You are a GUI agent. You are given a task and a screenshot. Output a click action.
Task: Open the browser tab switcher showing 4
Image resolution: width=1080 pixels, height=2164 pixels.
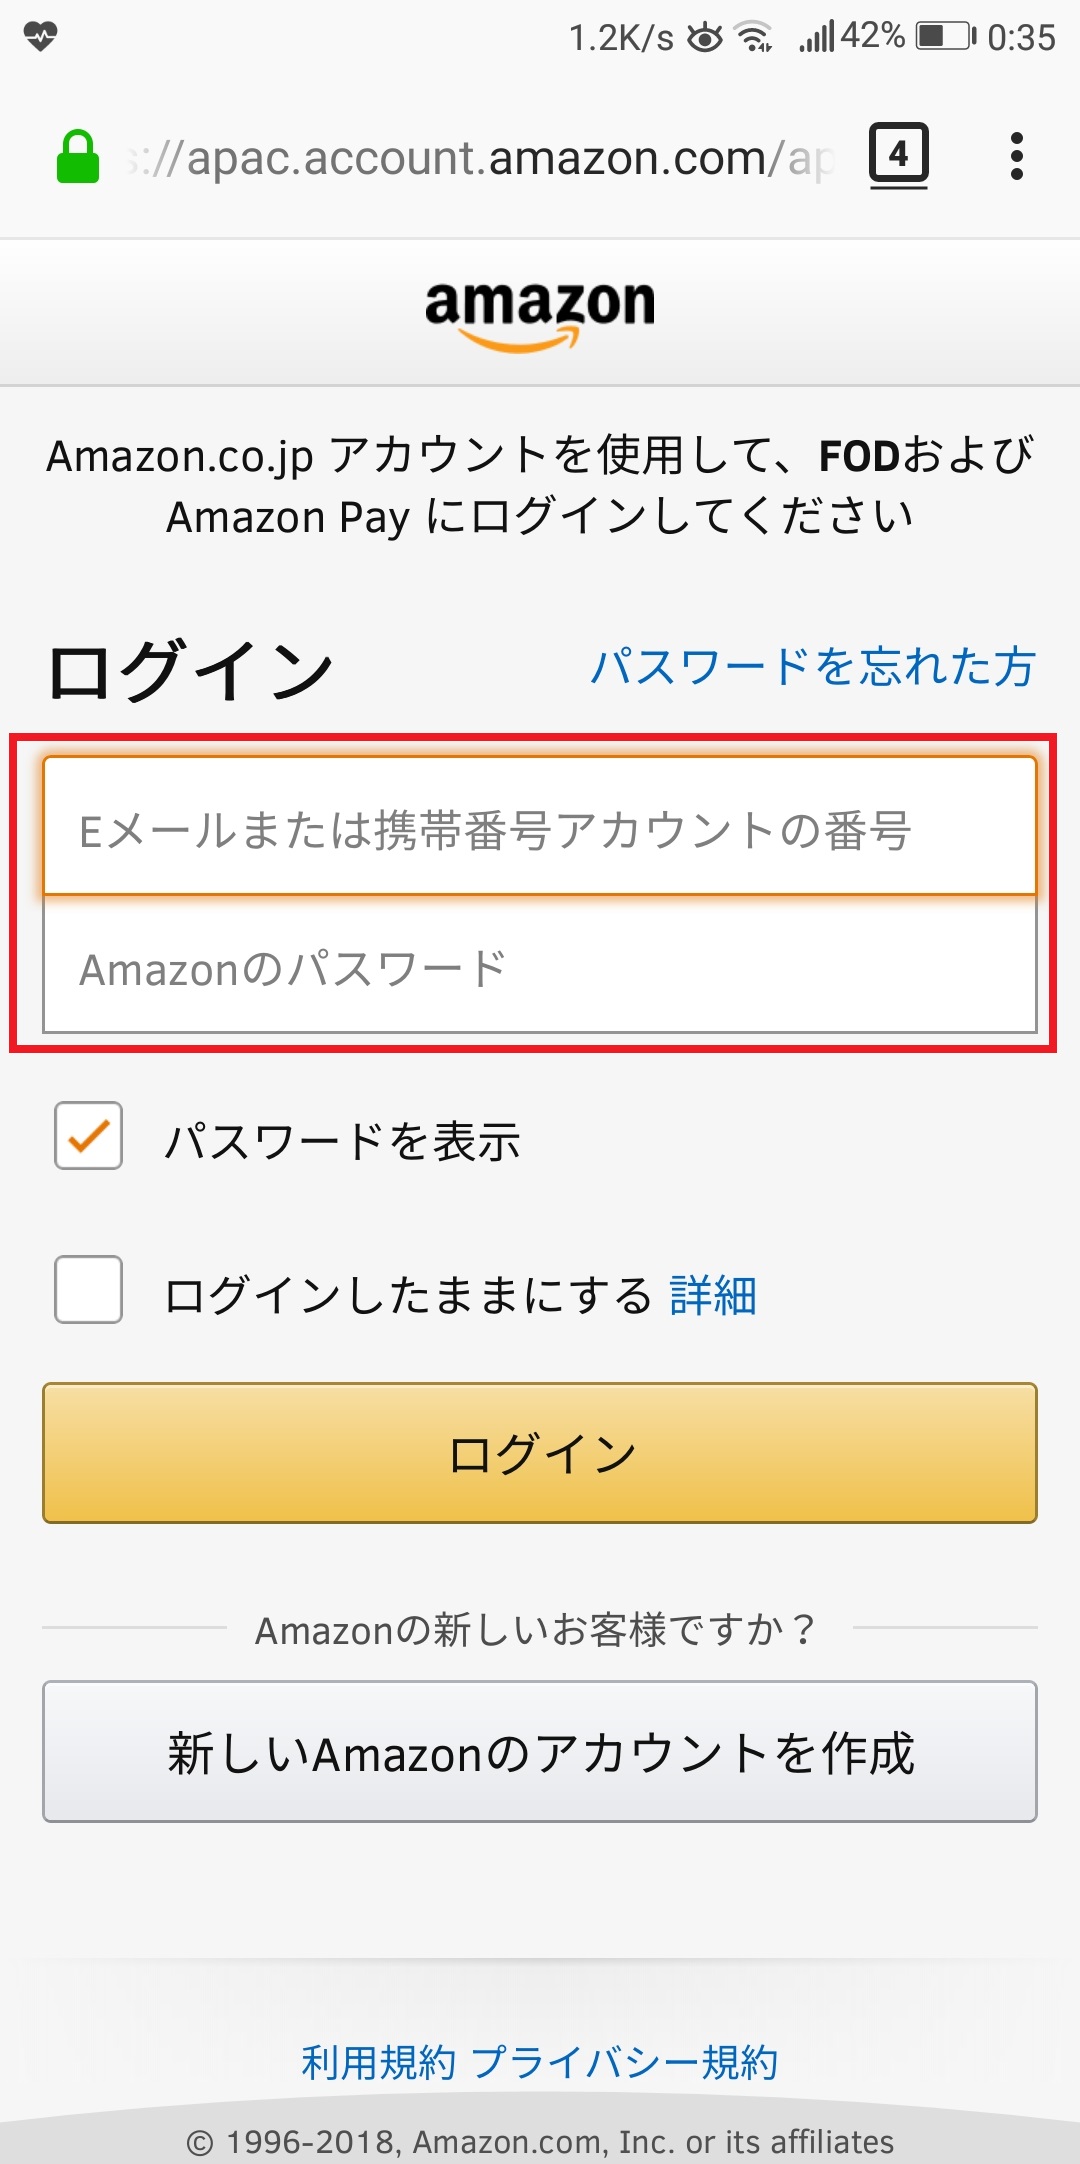pos(898,155)
